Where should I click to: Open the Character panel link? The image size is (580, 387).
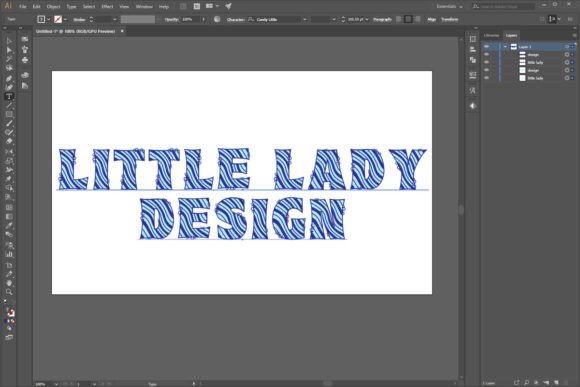(x=236, y=19)
